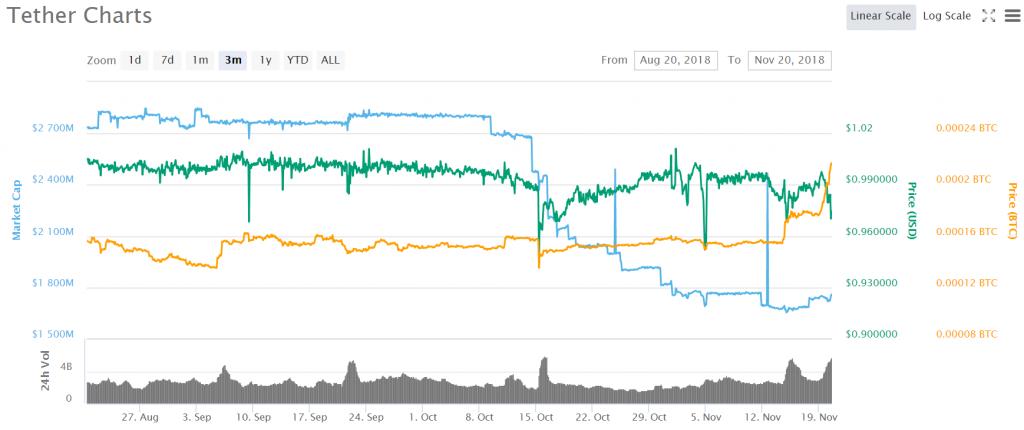Click the 24h Vol axis label

(x=46, y=372)
